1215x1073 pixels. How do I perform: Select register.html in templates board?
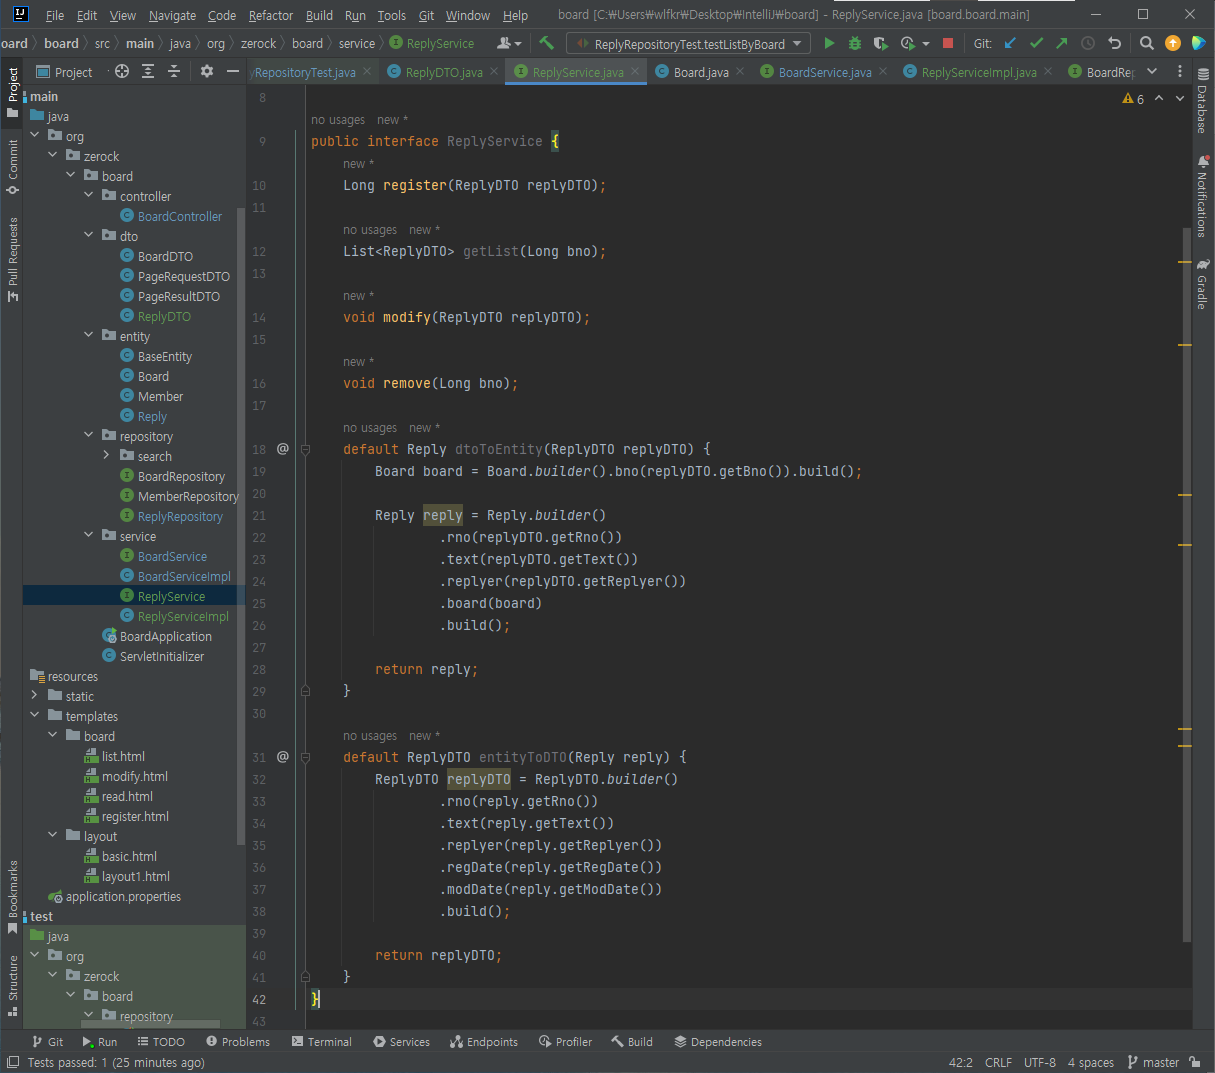135,816
